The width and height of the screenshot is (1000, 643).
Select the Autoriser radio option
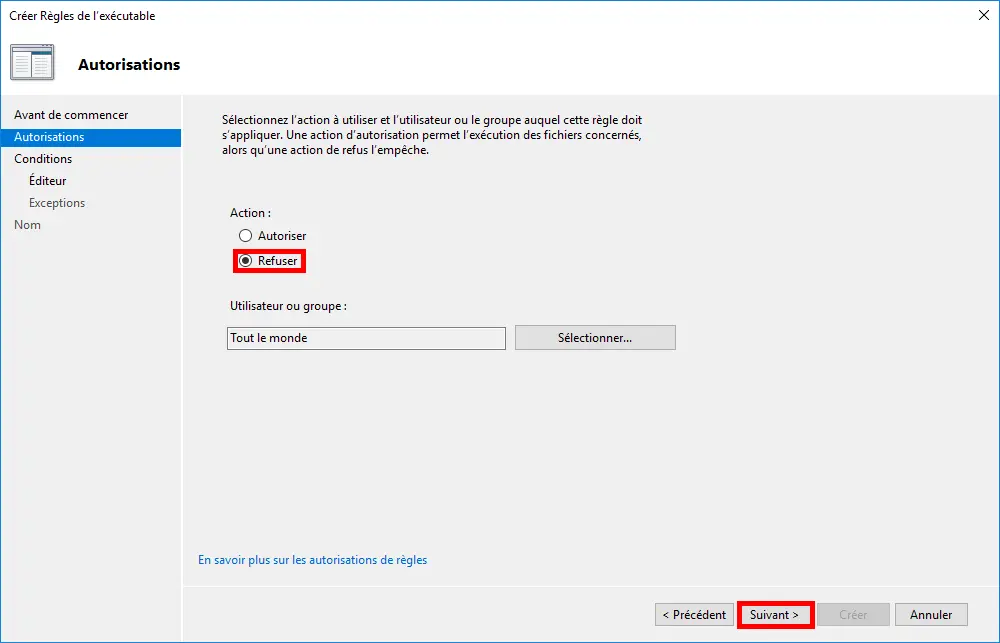click(x=246, y=236)
